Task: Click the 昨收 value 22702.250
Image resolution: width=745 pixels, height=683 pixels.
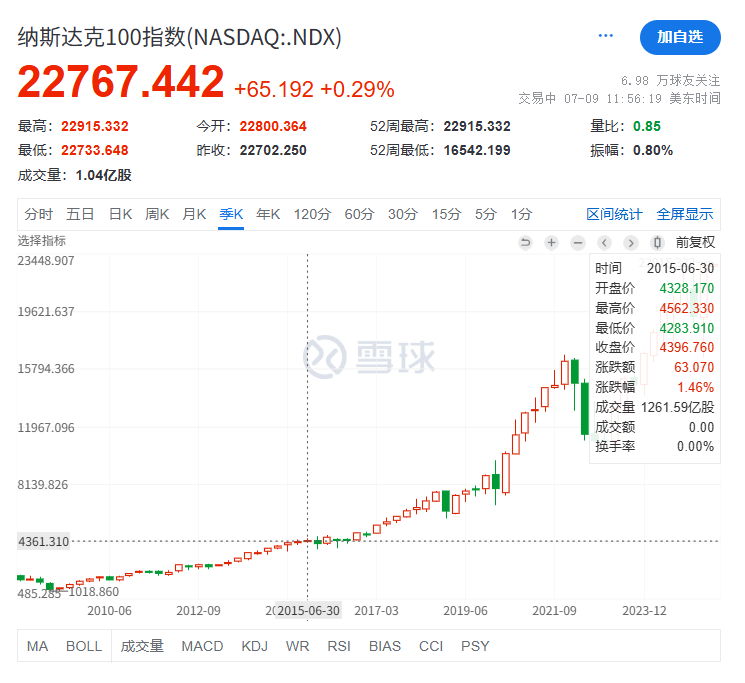Action: 273,151
